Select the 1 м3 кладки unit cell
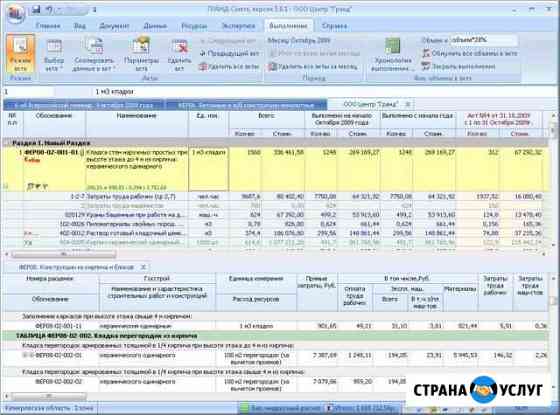The height and width of the screenshot is (415, 560). pos(209,170)
